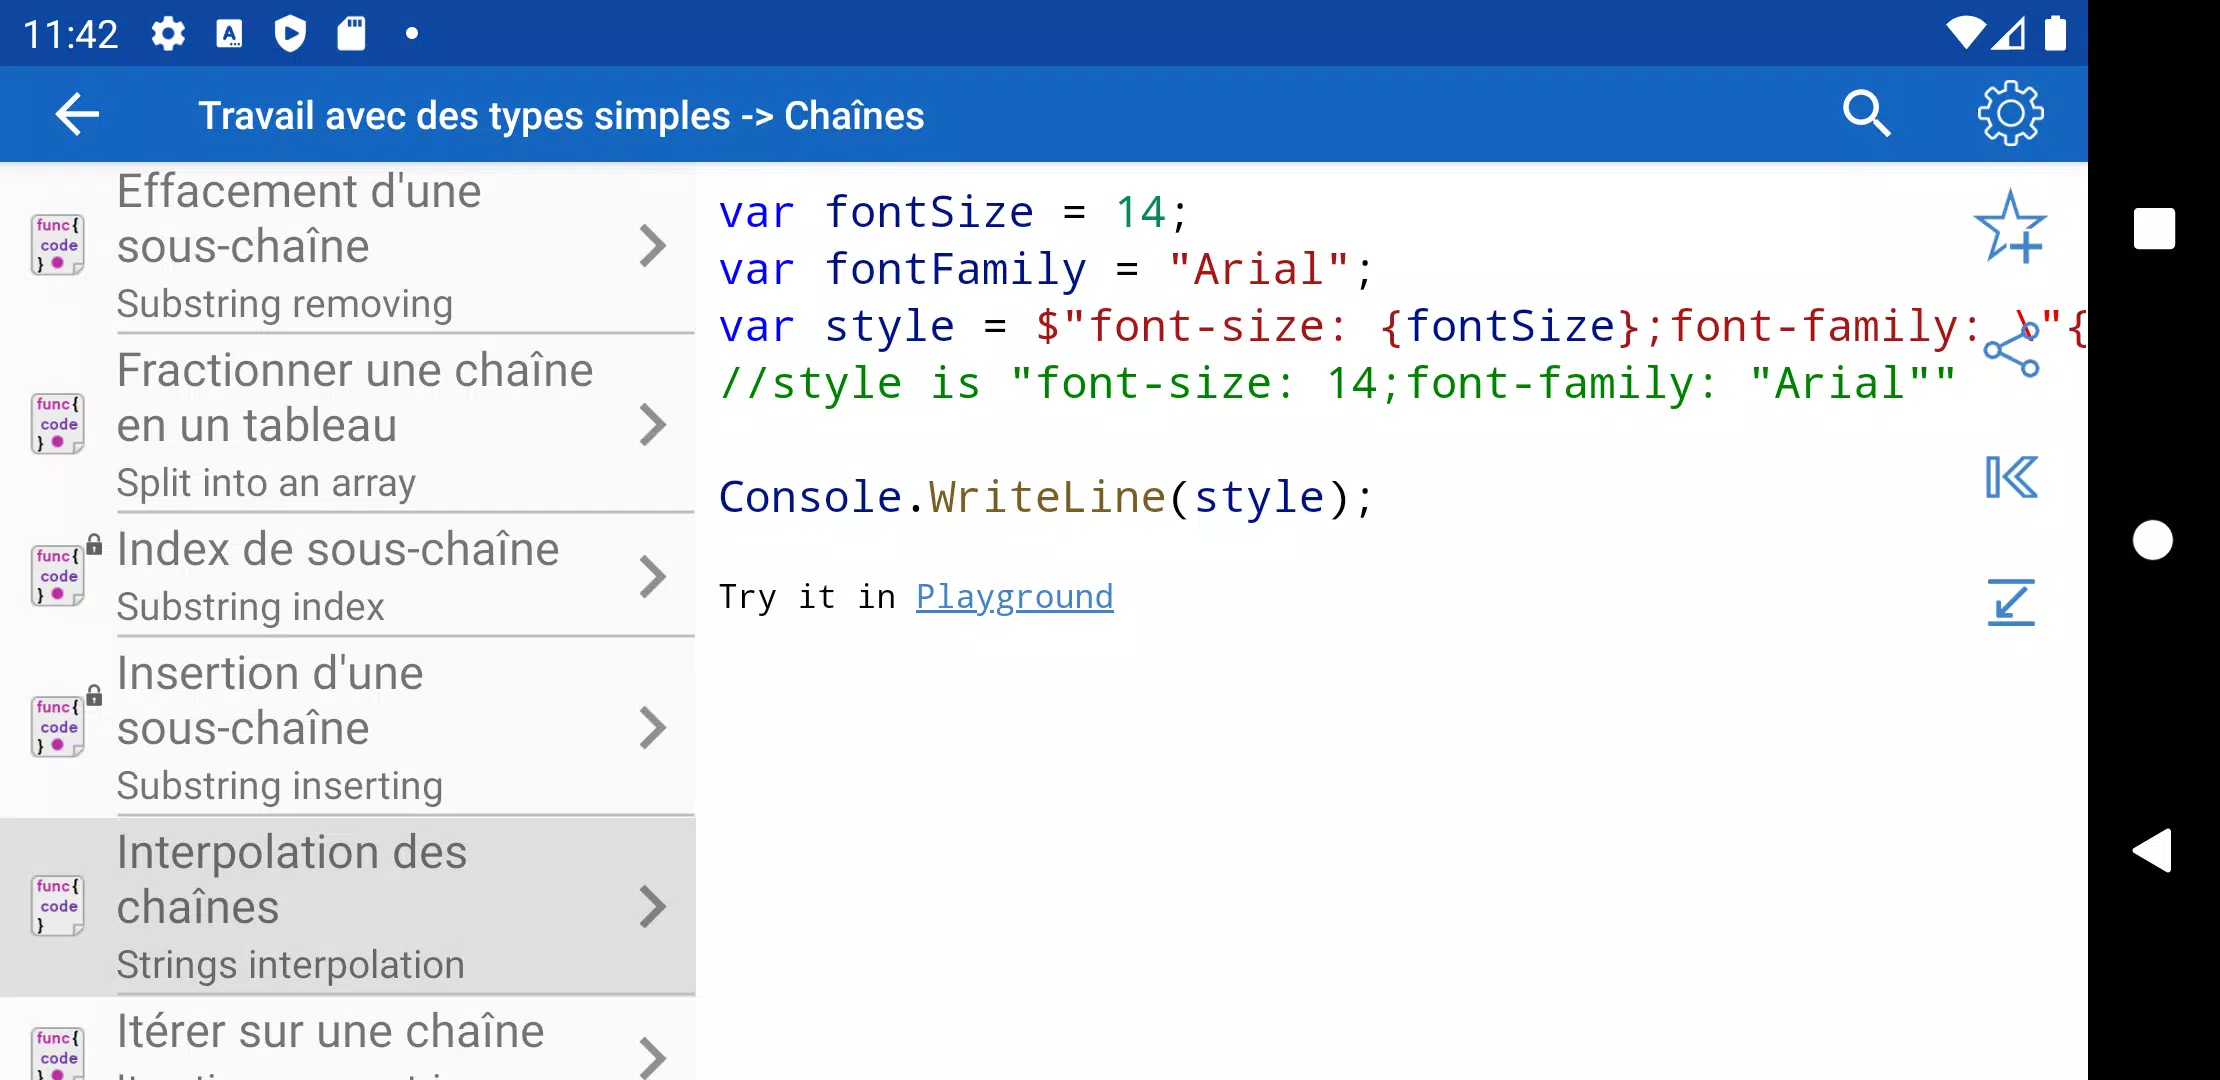Image resolution: width=2220 pixels, height=1080 pixels.
Task: Tap the Strings interpolation subtitle
Action: pos(290,965)
